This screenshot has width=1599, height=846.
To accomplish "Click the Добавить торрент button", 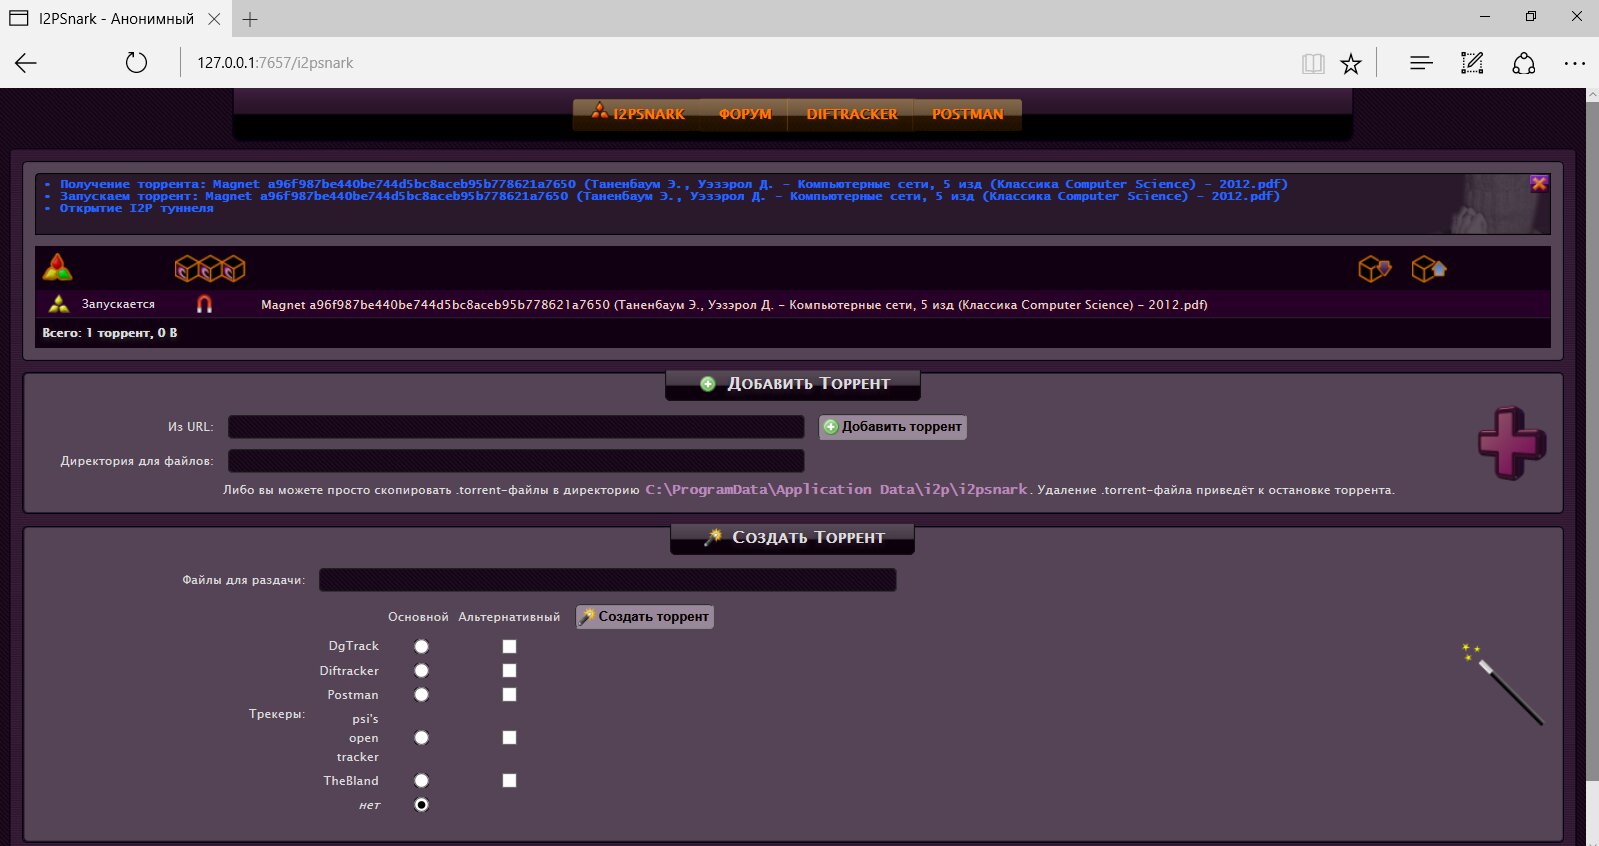I will [x=893, y=427].
